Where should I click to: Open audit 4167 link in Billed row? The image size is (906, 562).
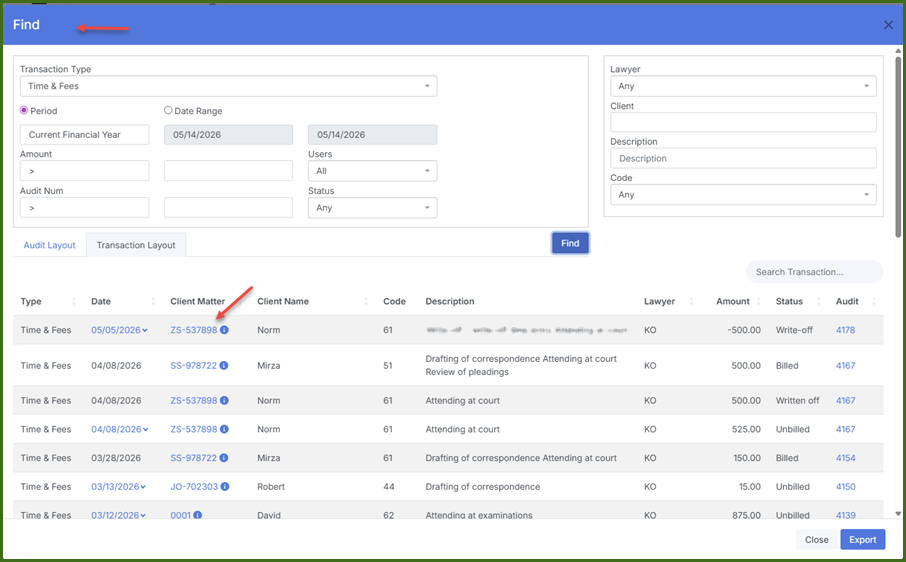click(x=845, y=366)
